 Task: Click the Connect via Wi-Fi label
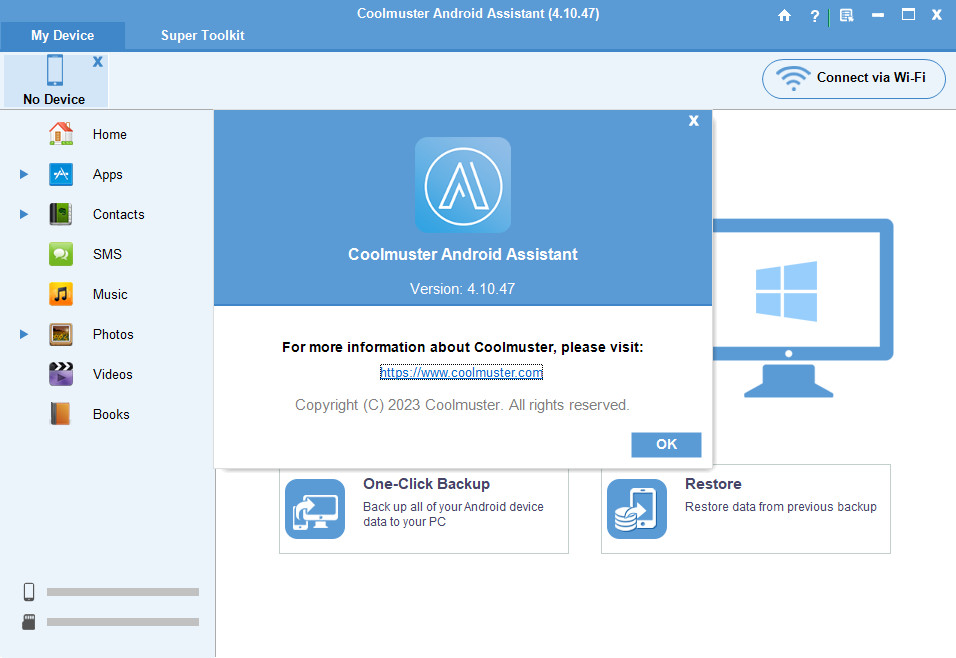tap(871, 77)
